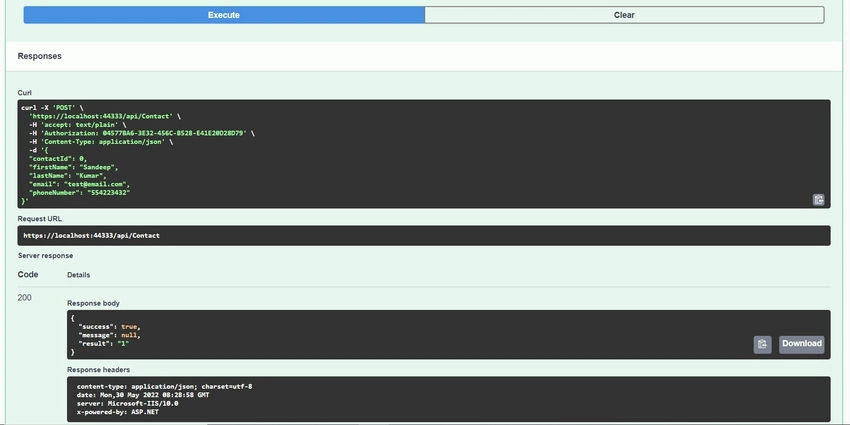Click the "firstName": "Sandeep" line
This screenshot has height=425, width=850.
[x=74, y=167]
